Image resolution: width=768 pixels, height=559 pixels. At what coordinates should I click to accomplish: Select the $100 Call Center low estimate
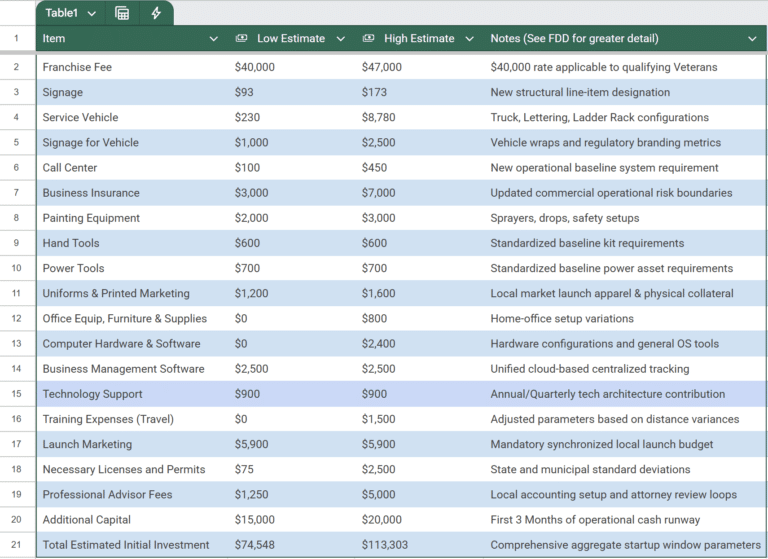point(292,168)
